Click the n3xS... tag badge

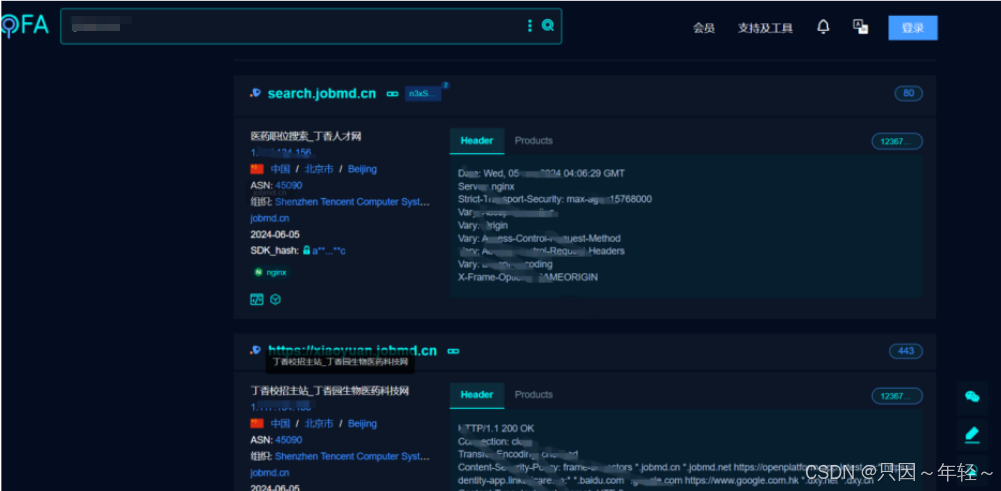point(423,94)
